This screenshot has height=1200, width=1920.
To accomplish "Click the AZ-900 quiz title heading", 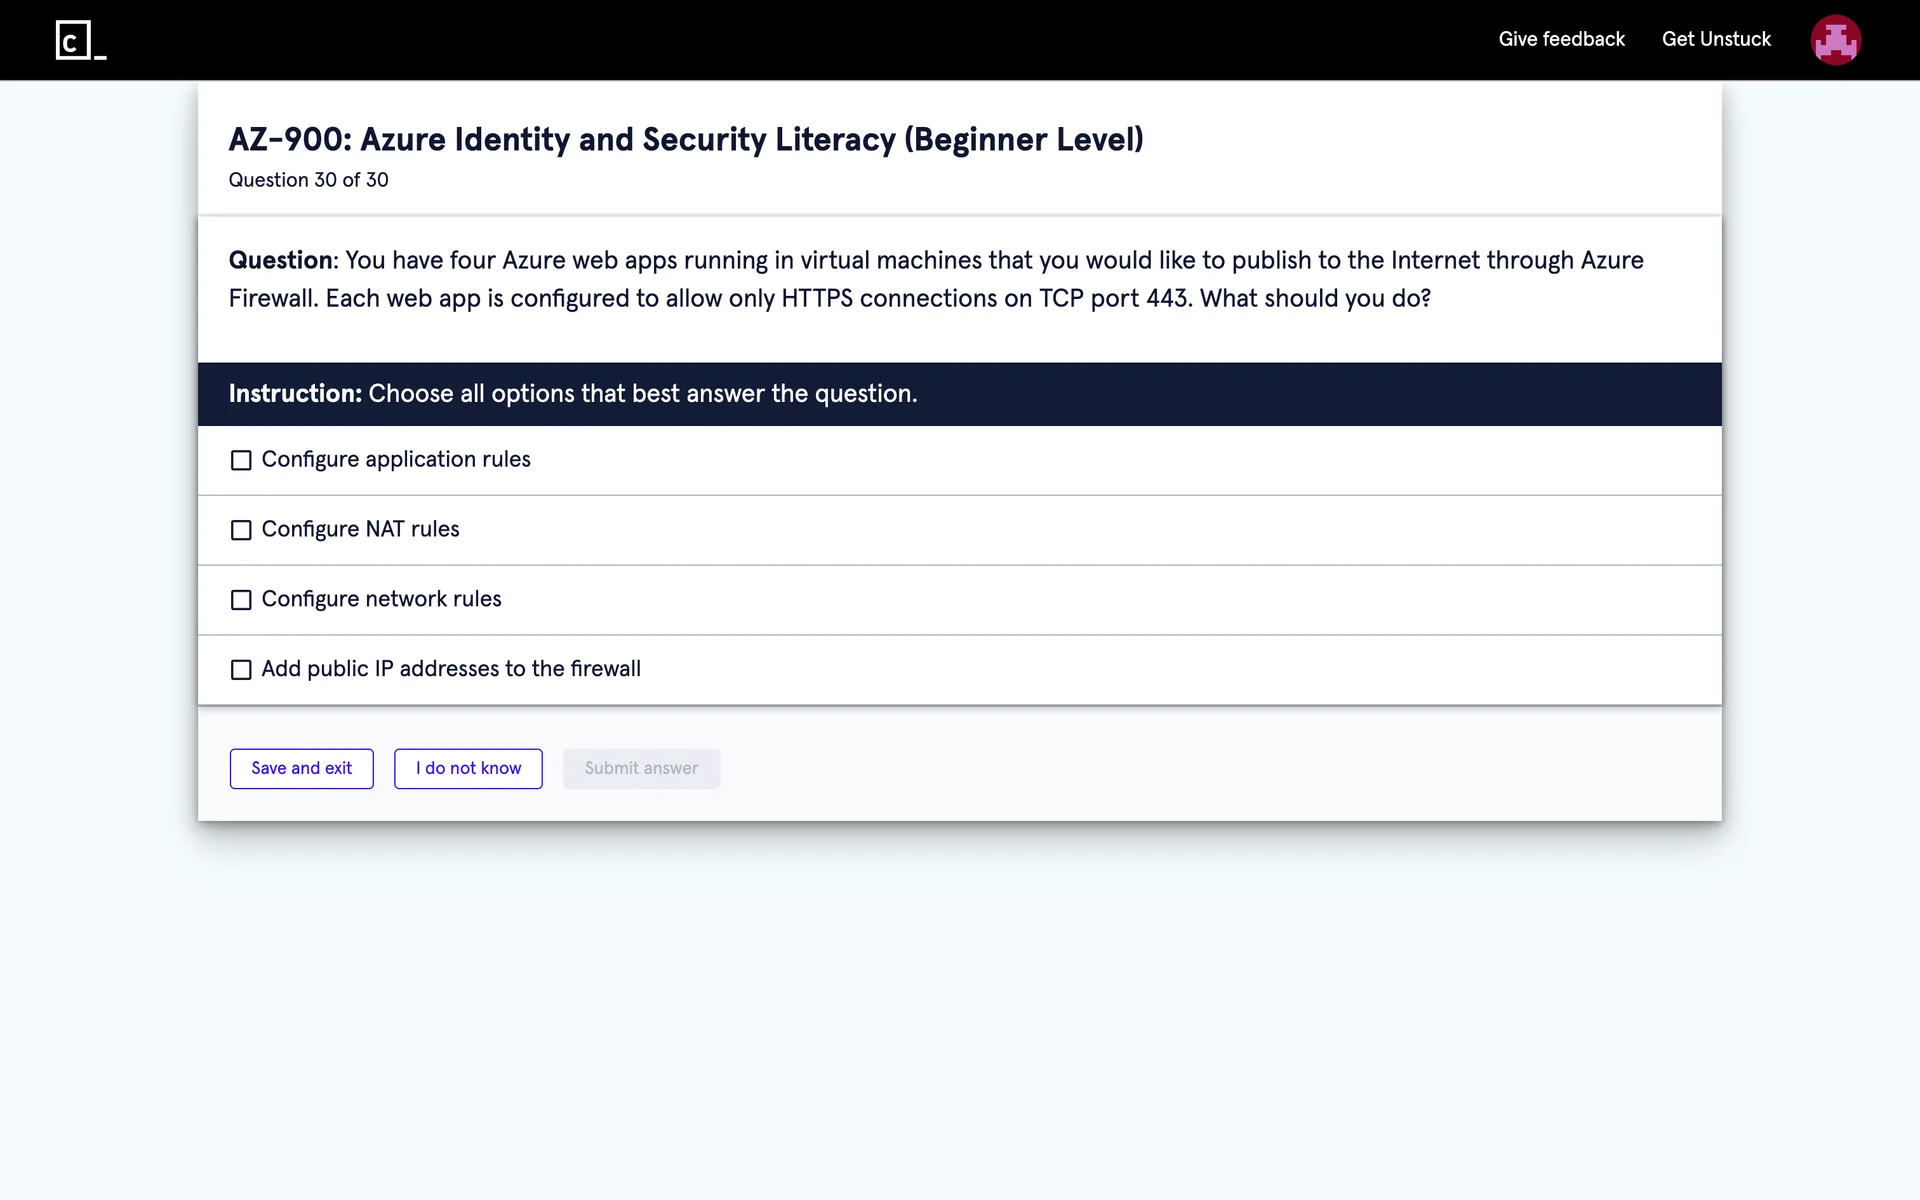I will tap(685, 139).
